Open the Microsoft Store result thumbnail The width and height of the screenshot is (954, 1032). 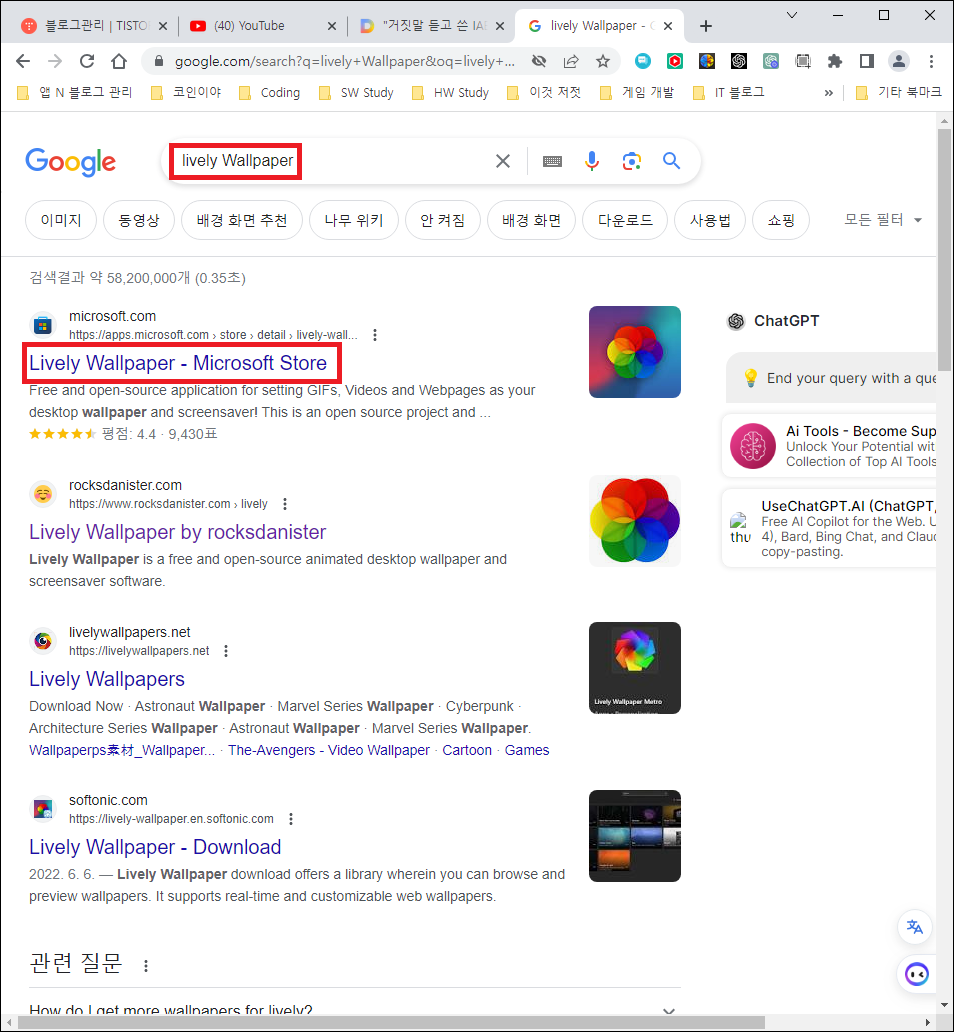click(635, 352)
